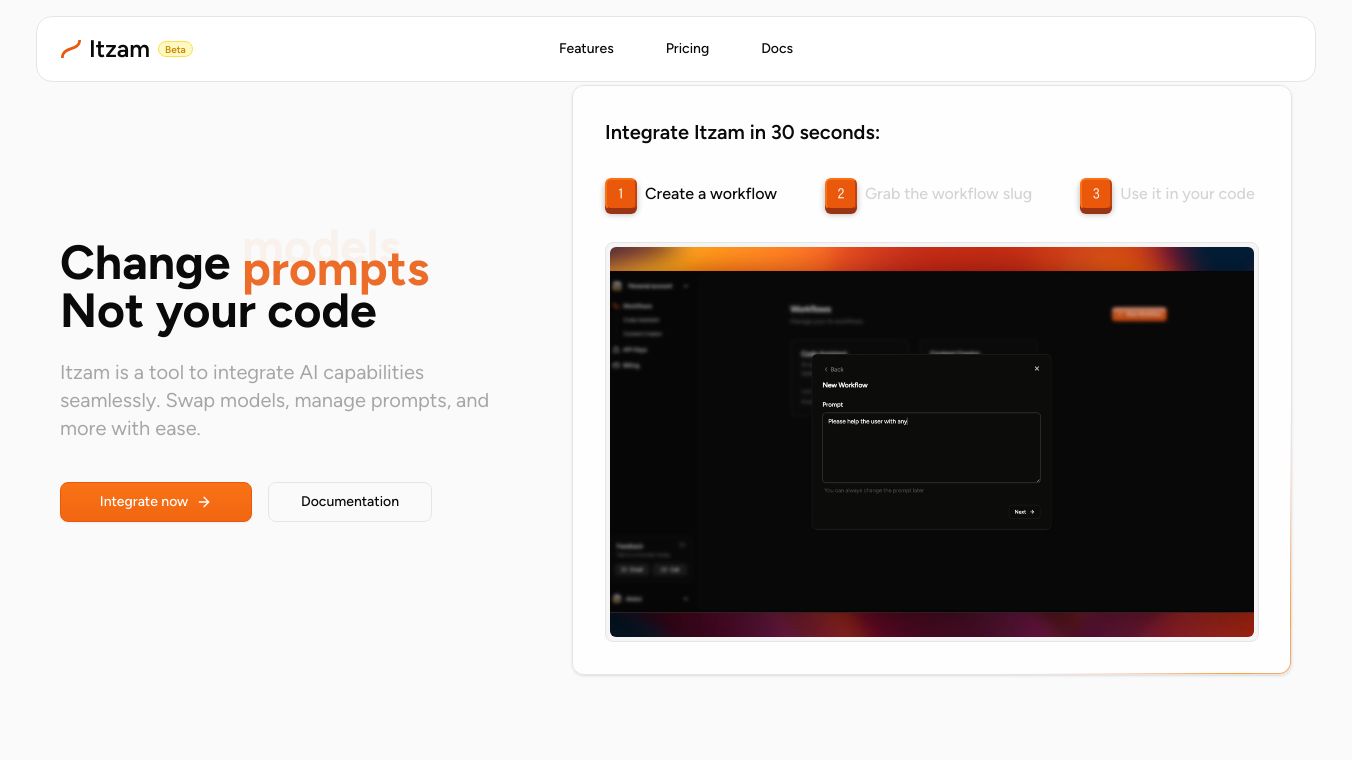Image resolution: width=1352 pixels, height=760 pixels.
Task: Click the Prompt text box in the demo
Action: 931,448
